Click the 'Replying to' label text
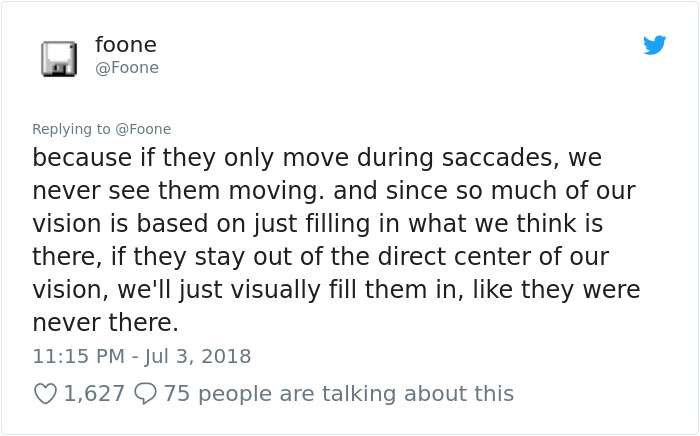Screen dimensions: 700x436 (x=71, y=129)
